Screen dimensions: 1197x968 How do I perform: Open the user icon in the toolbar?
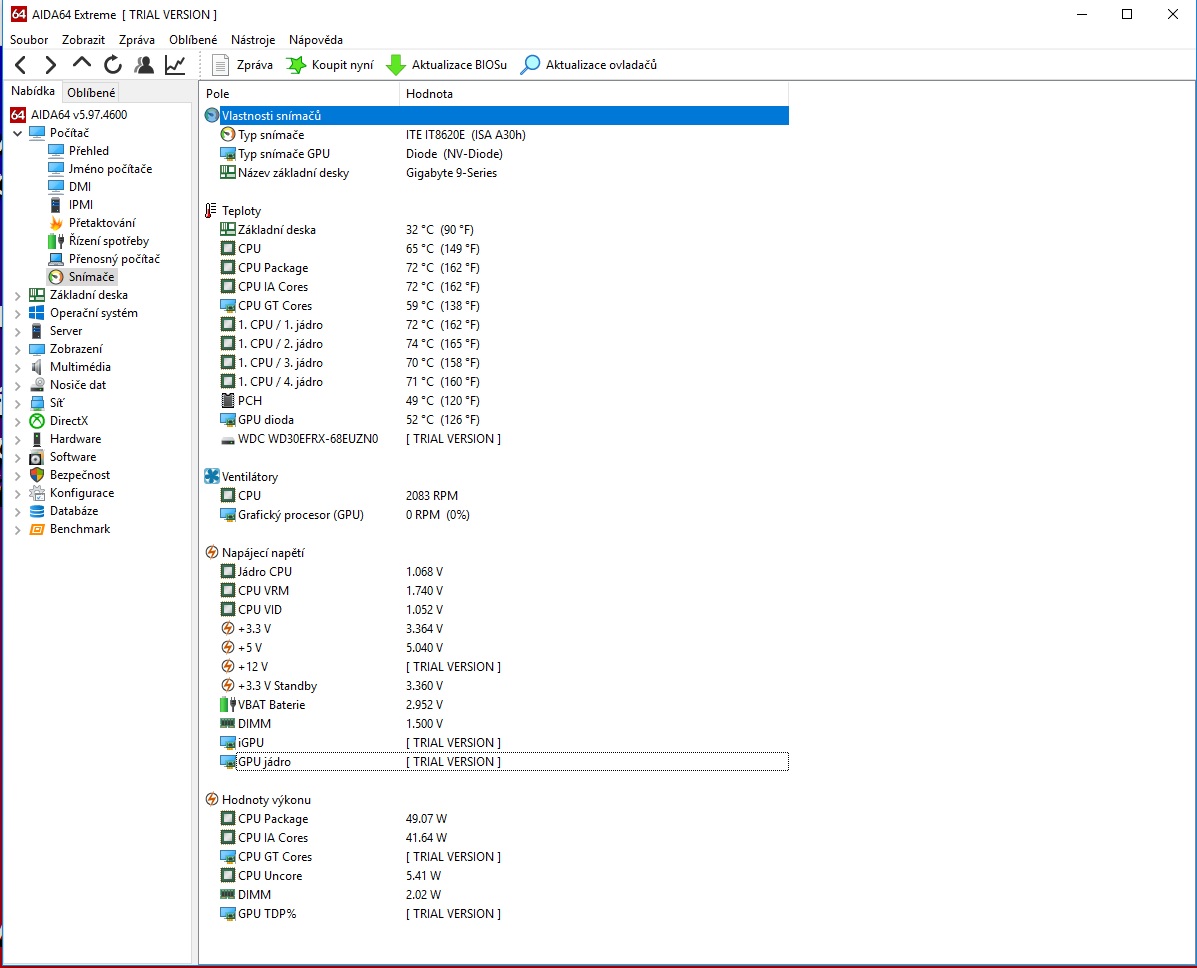click(x=144, y=65)
